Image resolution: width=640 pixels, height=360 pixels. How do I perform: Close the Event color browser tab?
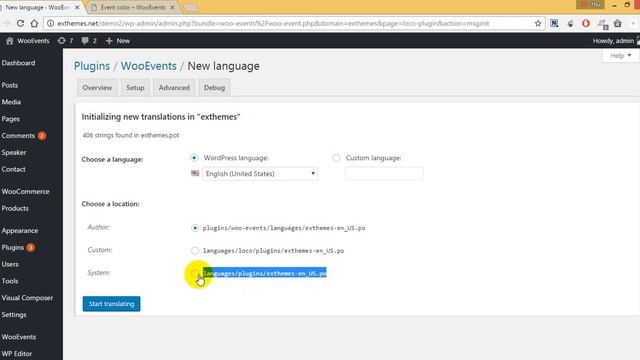coord(172,7)
